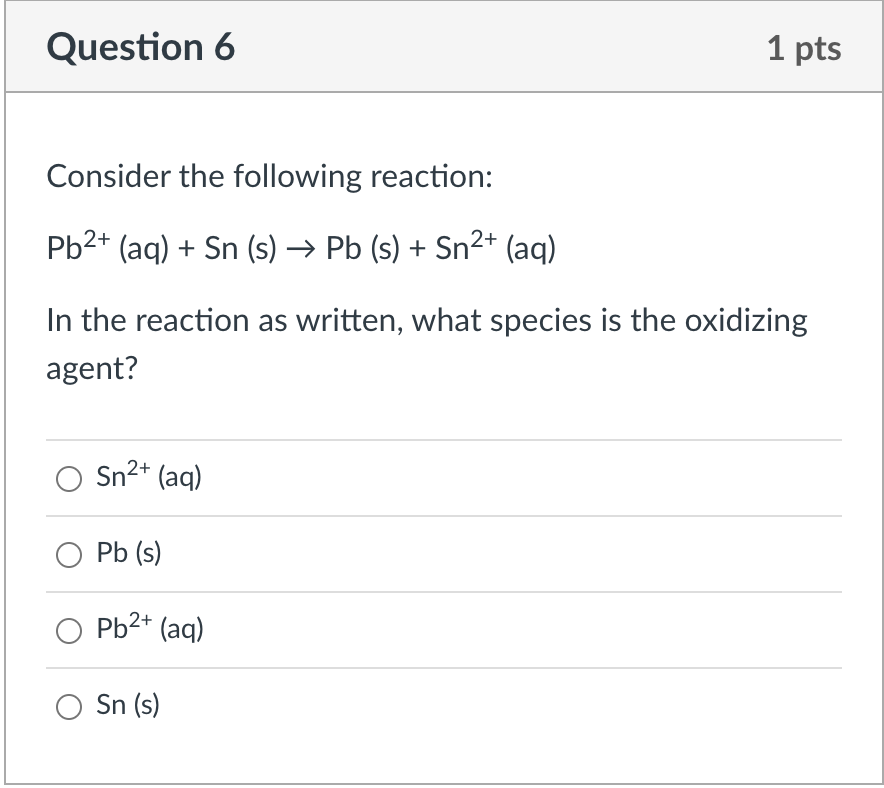The height and width of the screenshot is (788, 884).
Task: Click the 1 pts score label
Action: (804, 48)
